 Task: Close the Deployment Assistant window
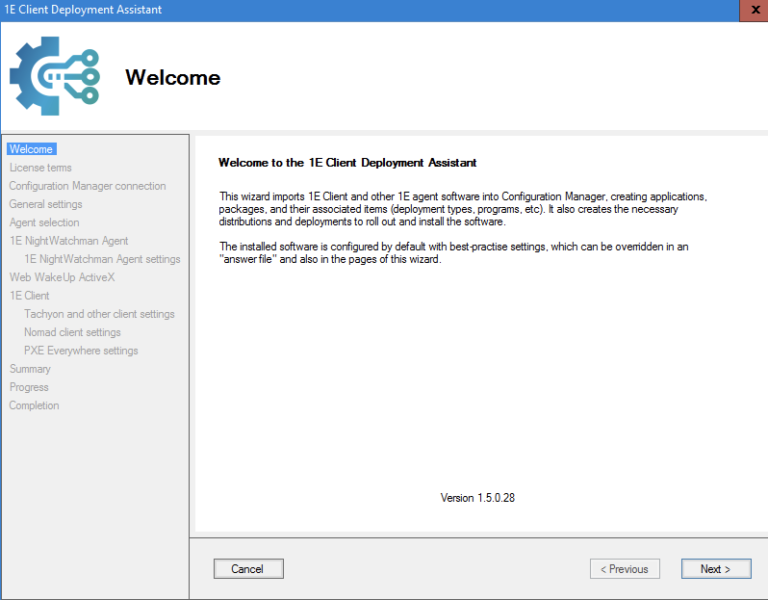pyautogui.click(x=753, y=10)
